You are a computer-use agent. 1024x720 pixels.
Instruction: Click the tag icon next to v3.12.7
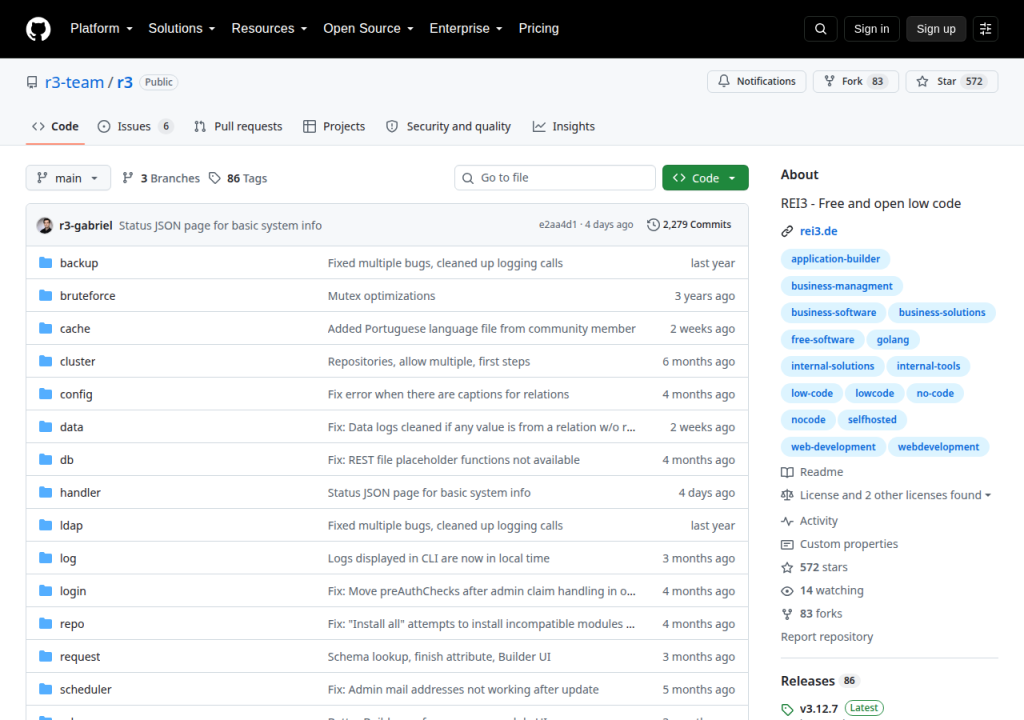tap(787, 710)
